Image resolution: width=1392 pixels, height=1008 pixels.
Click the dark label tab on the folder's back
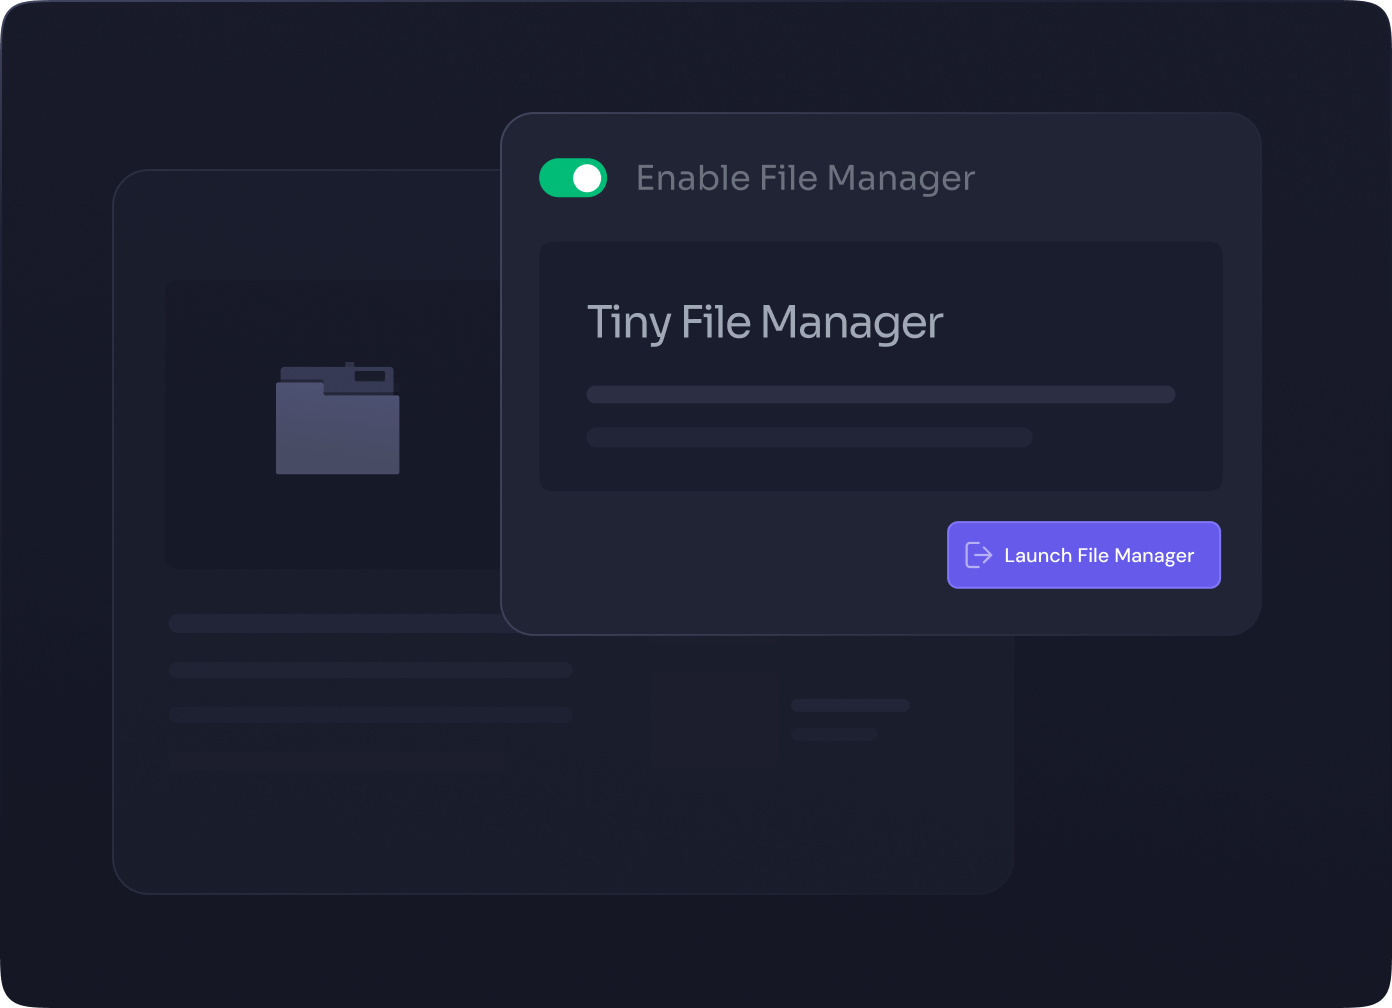369,376
